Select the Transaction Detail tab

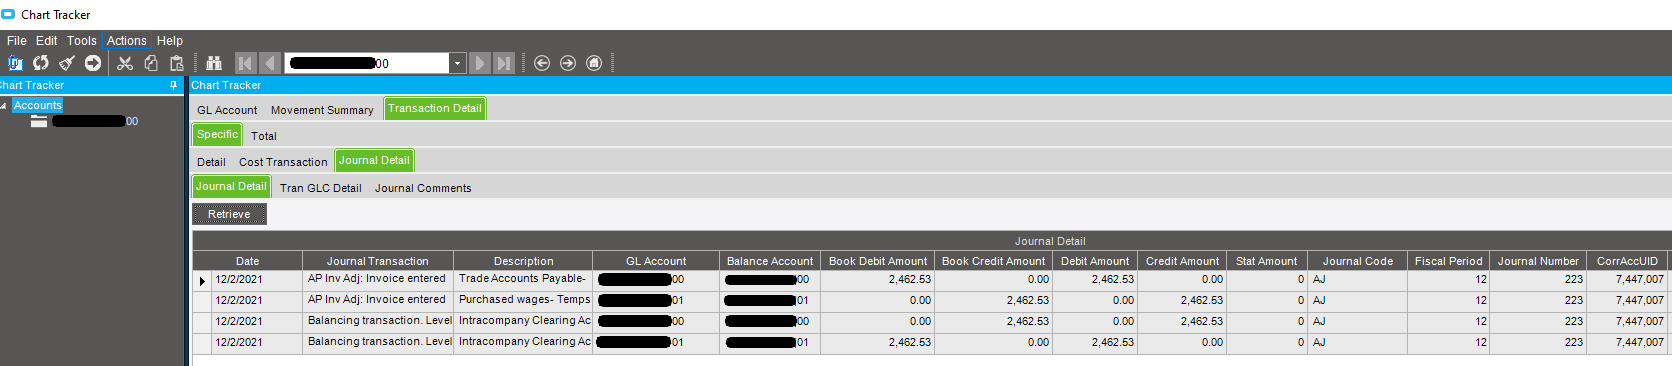[x=435, y=108]
